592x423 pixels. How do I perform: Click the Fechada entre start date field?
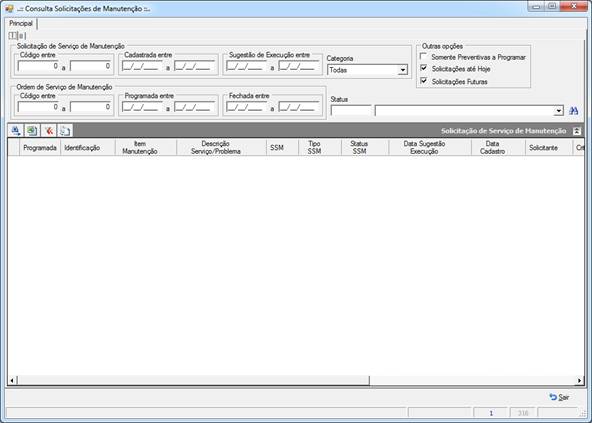[247, 107]
